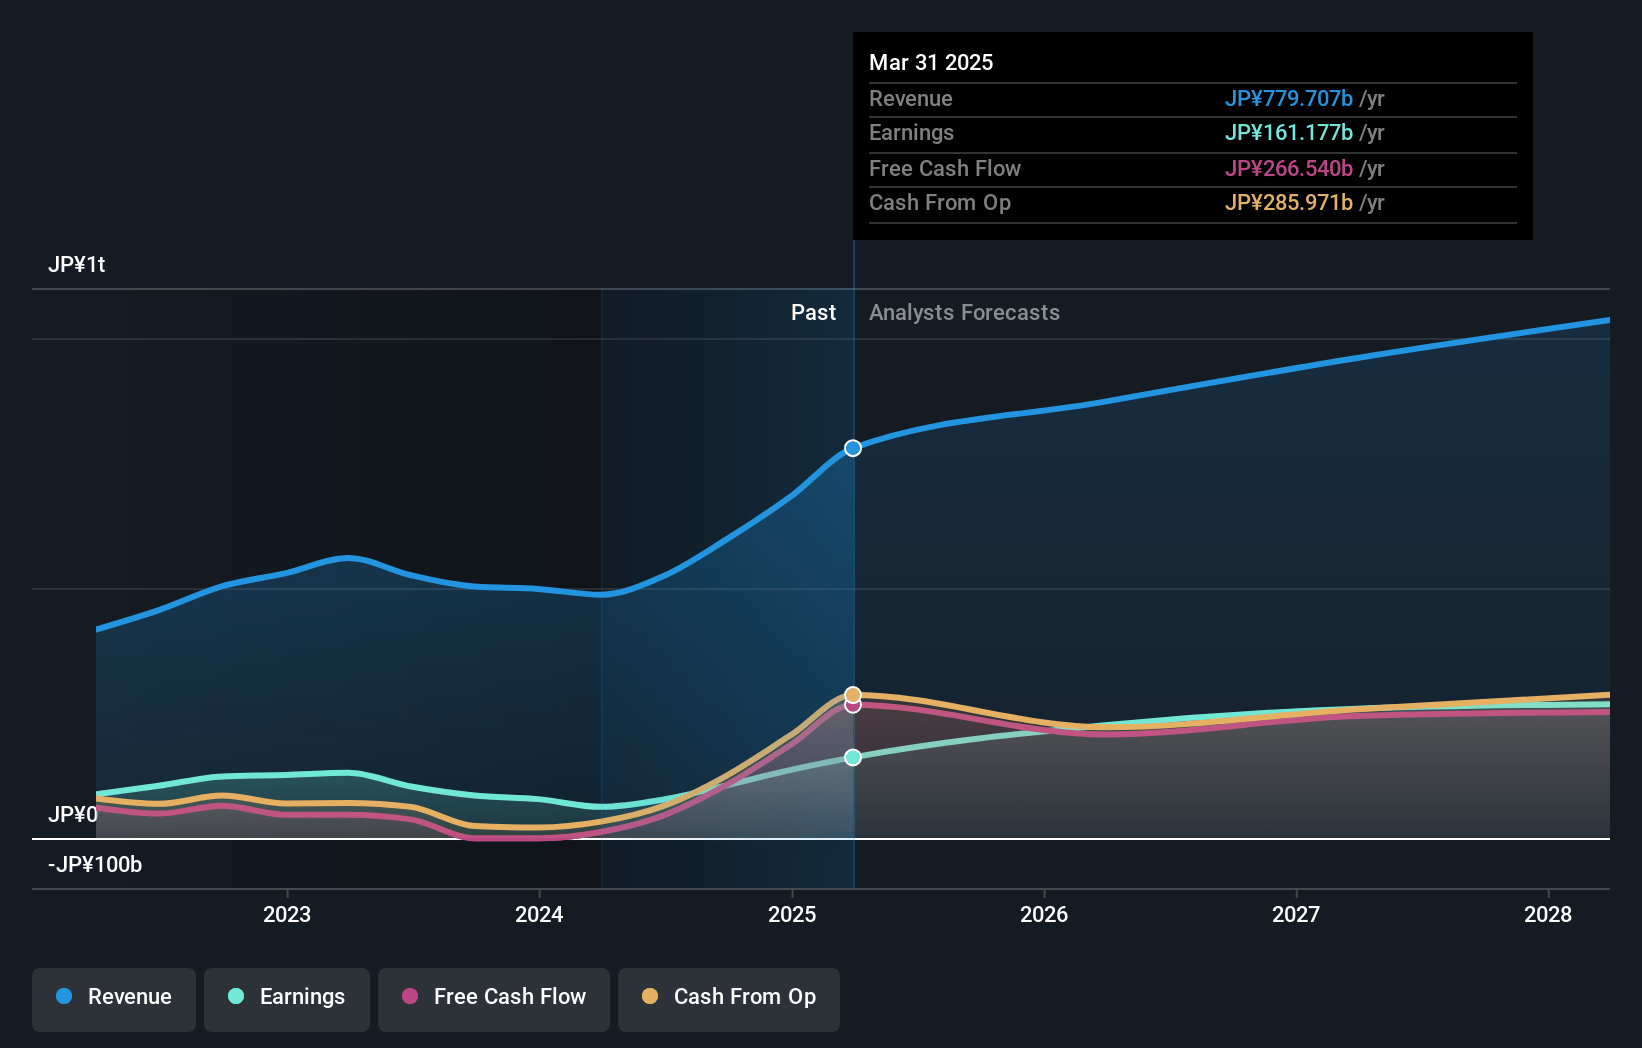Toggle the Free Cash Flow legend button

click(x=494, y=999)
